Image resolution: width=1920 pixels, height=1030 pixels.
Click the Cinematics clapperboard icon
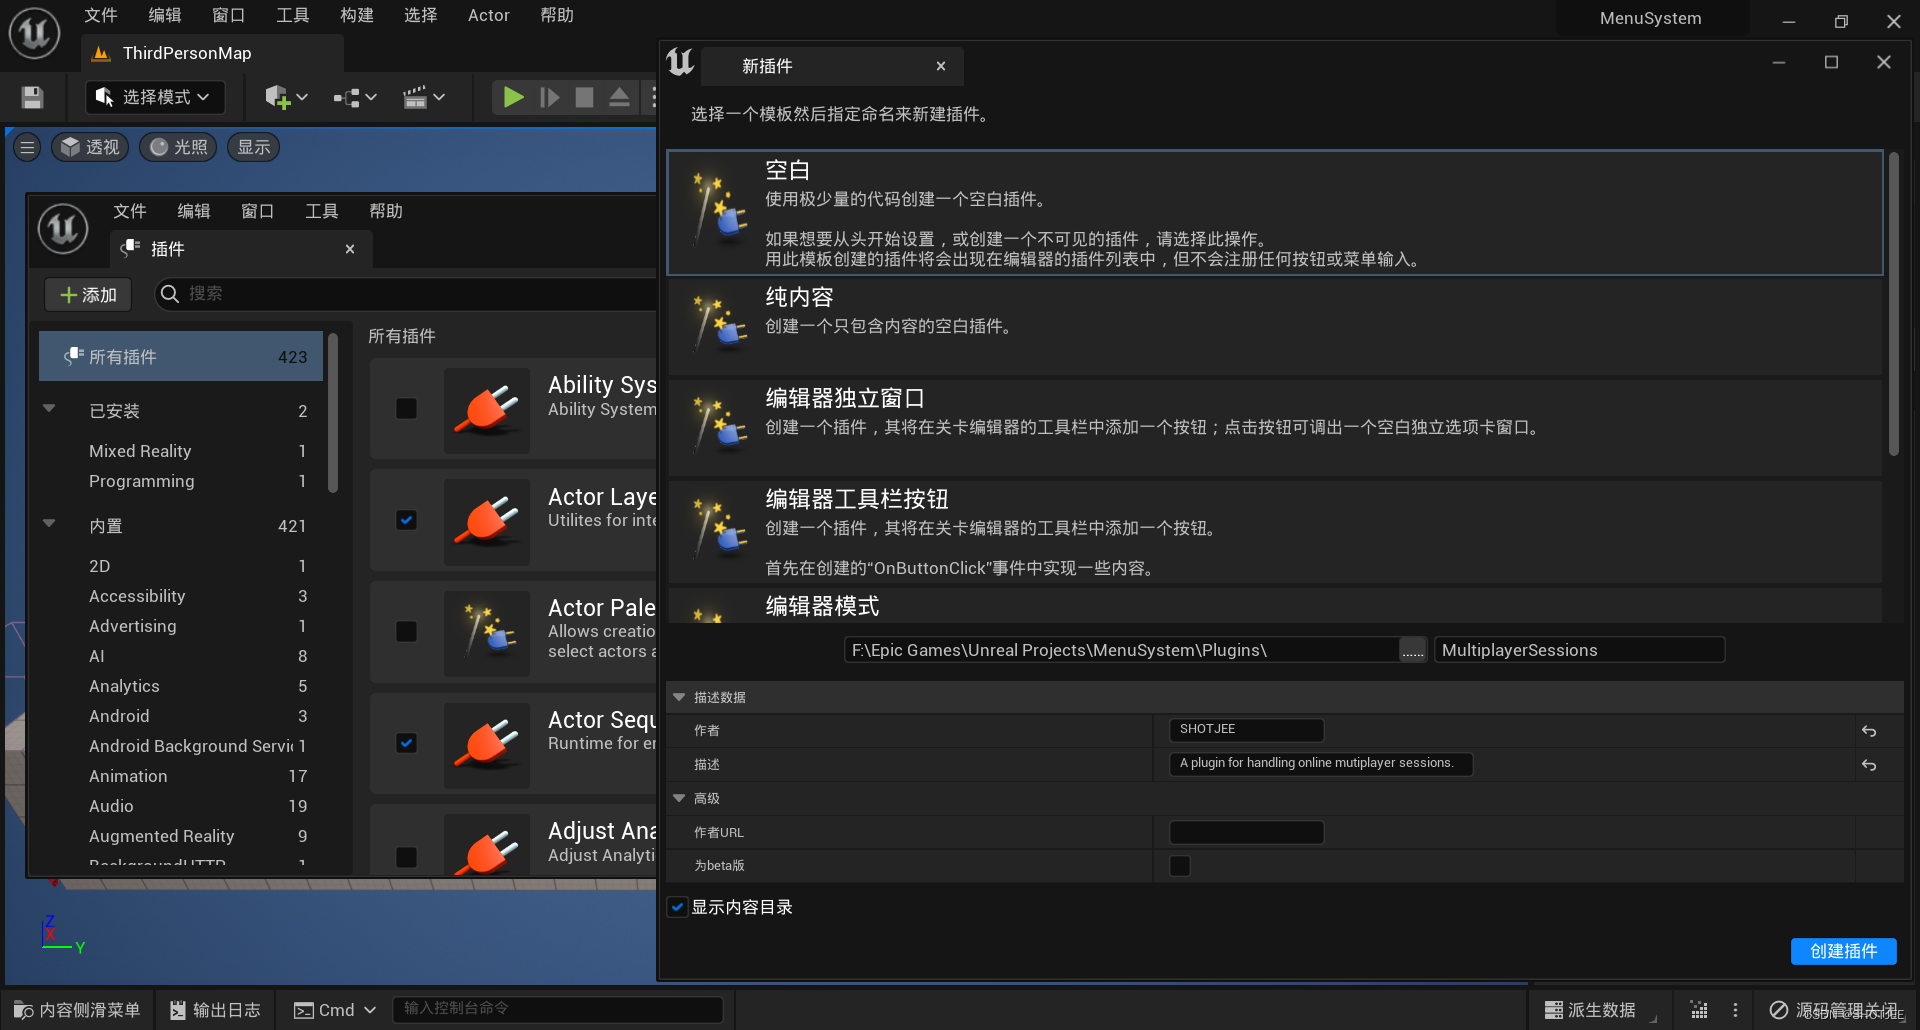(x=417, y=97)
